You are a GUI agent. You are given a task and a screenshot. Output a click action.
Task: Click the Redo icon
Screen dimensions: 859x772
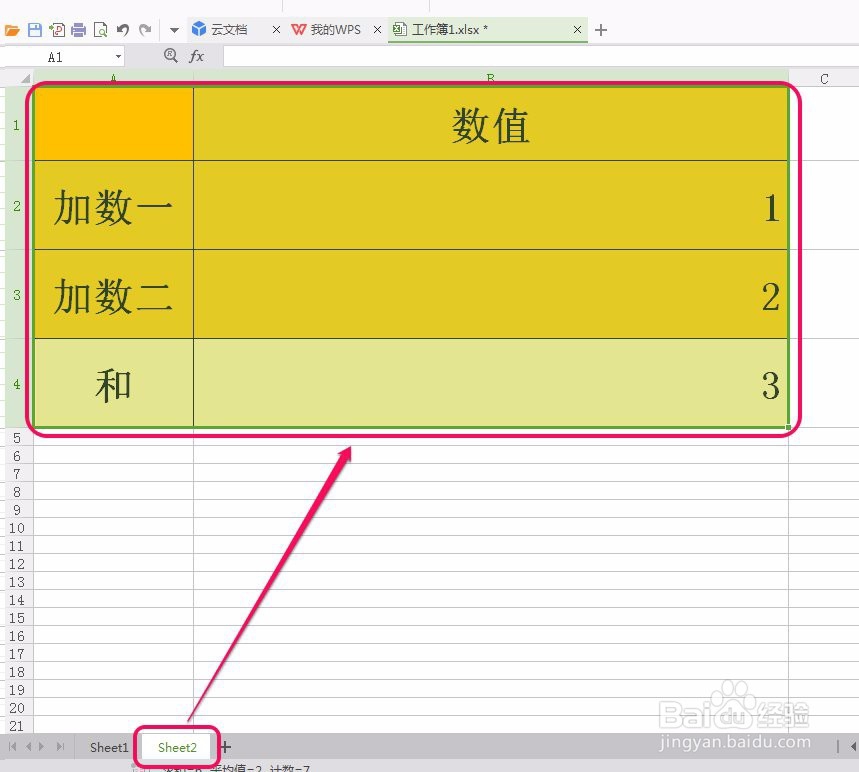(144, 29)
